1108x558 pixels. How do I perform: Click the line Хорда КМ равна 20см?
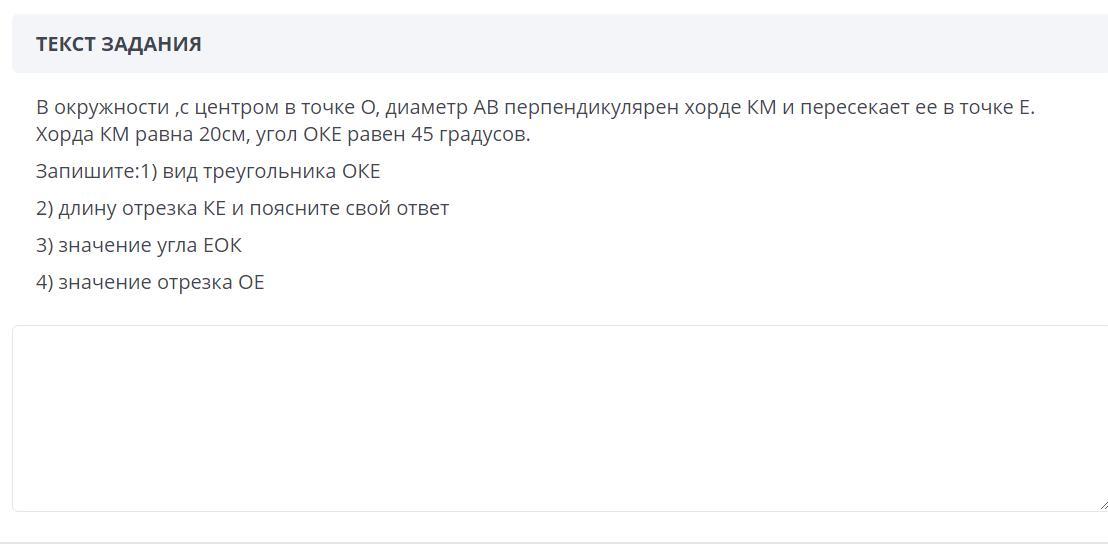coord(283,135)
